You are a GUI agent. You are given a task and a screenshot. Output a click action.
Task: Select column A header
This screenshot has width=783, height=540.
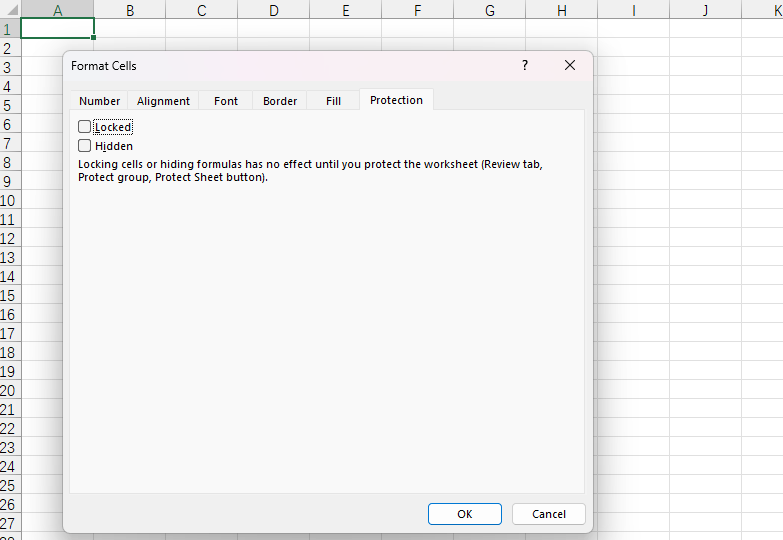click(x=57, y=10)
